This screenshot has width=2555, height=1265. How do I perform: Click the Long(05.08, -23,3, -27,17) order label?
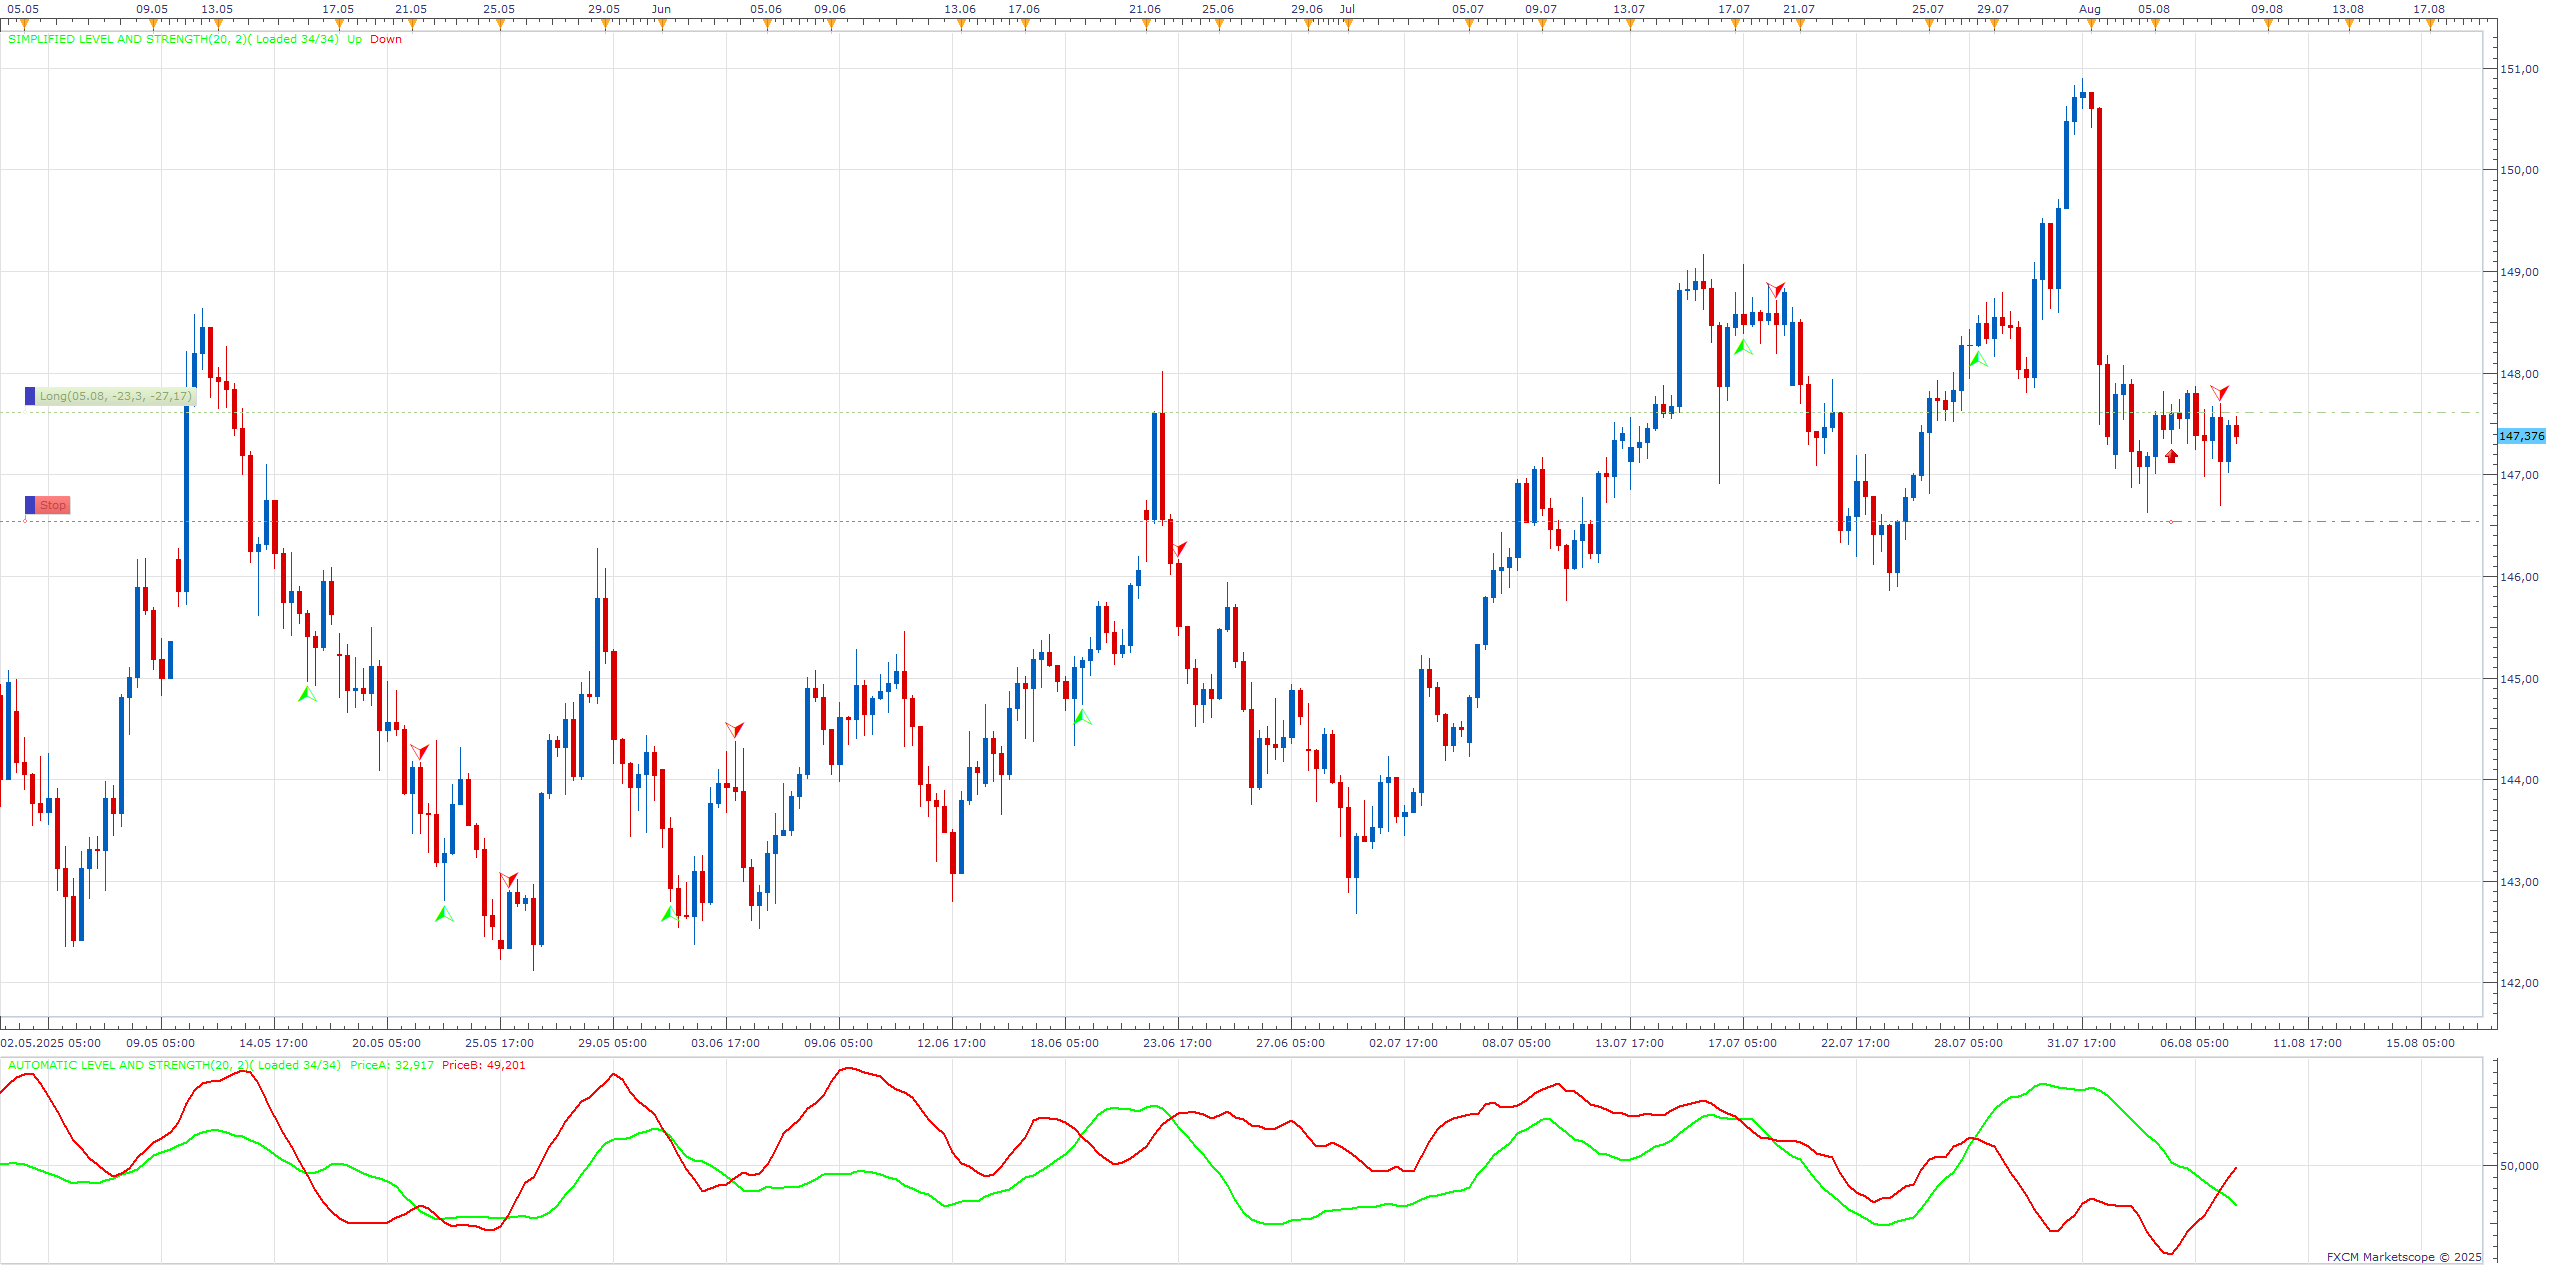click(115, 396)
